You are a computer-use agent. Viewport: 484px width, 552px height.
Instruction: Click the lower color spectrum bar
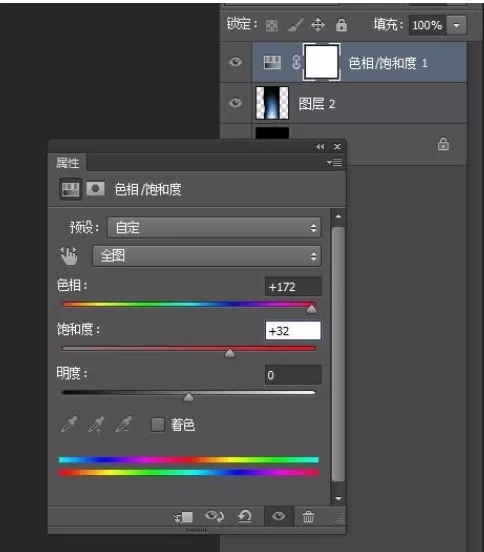(189, 472)
